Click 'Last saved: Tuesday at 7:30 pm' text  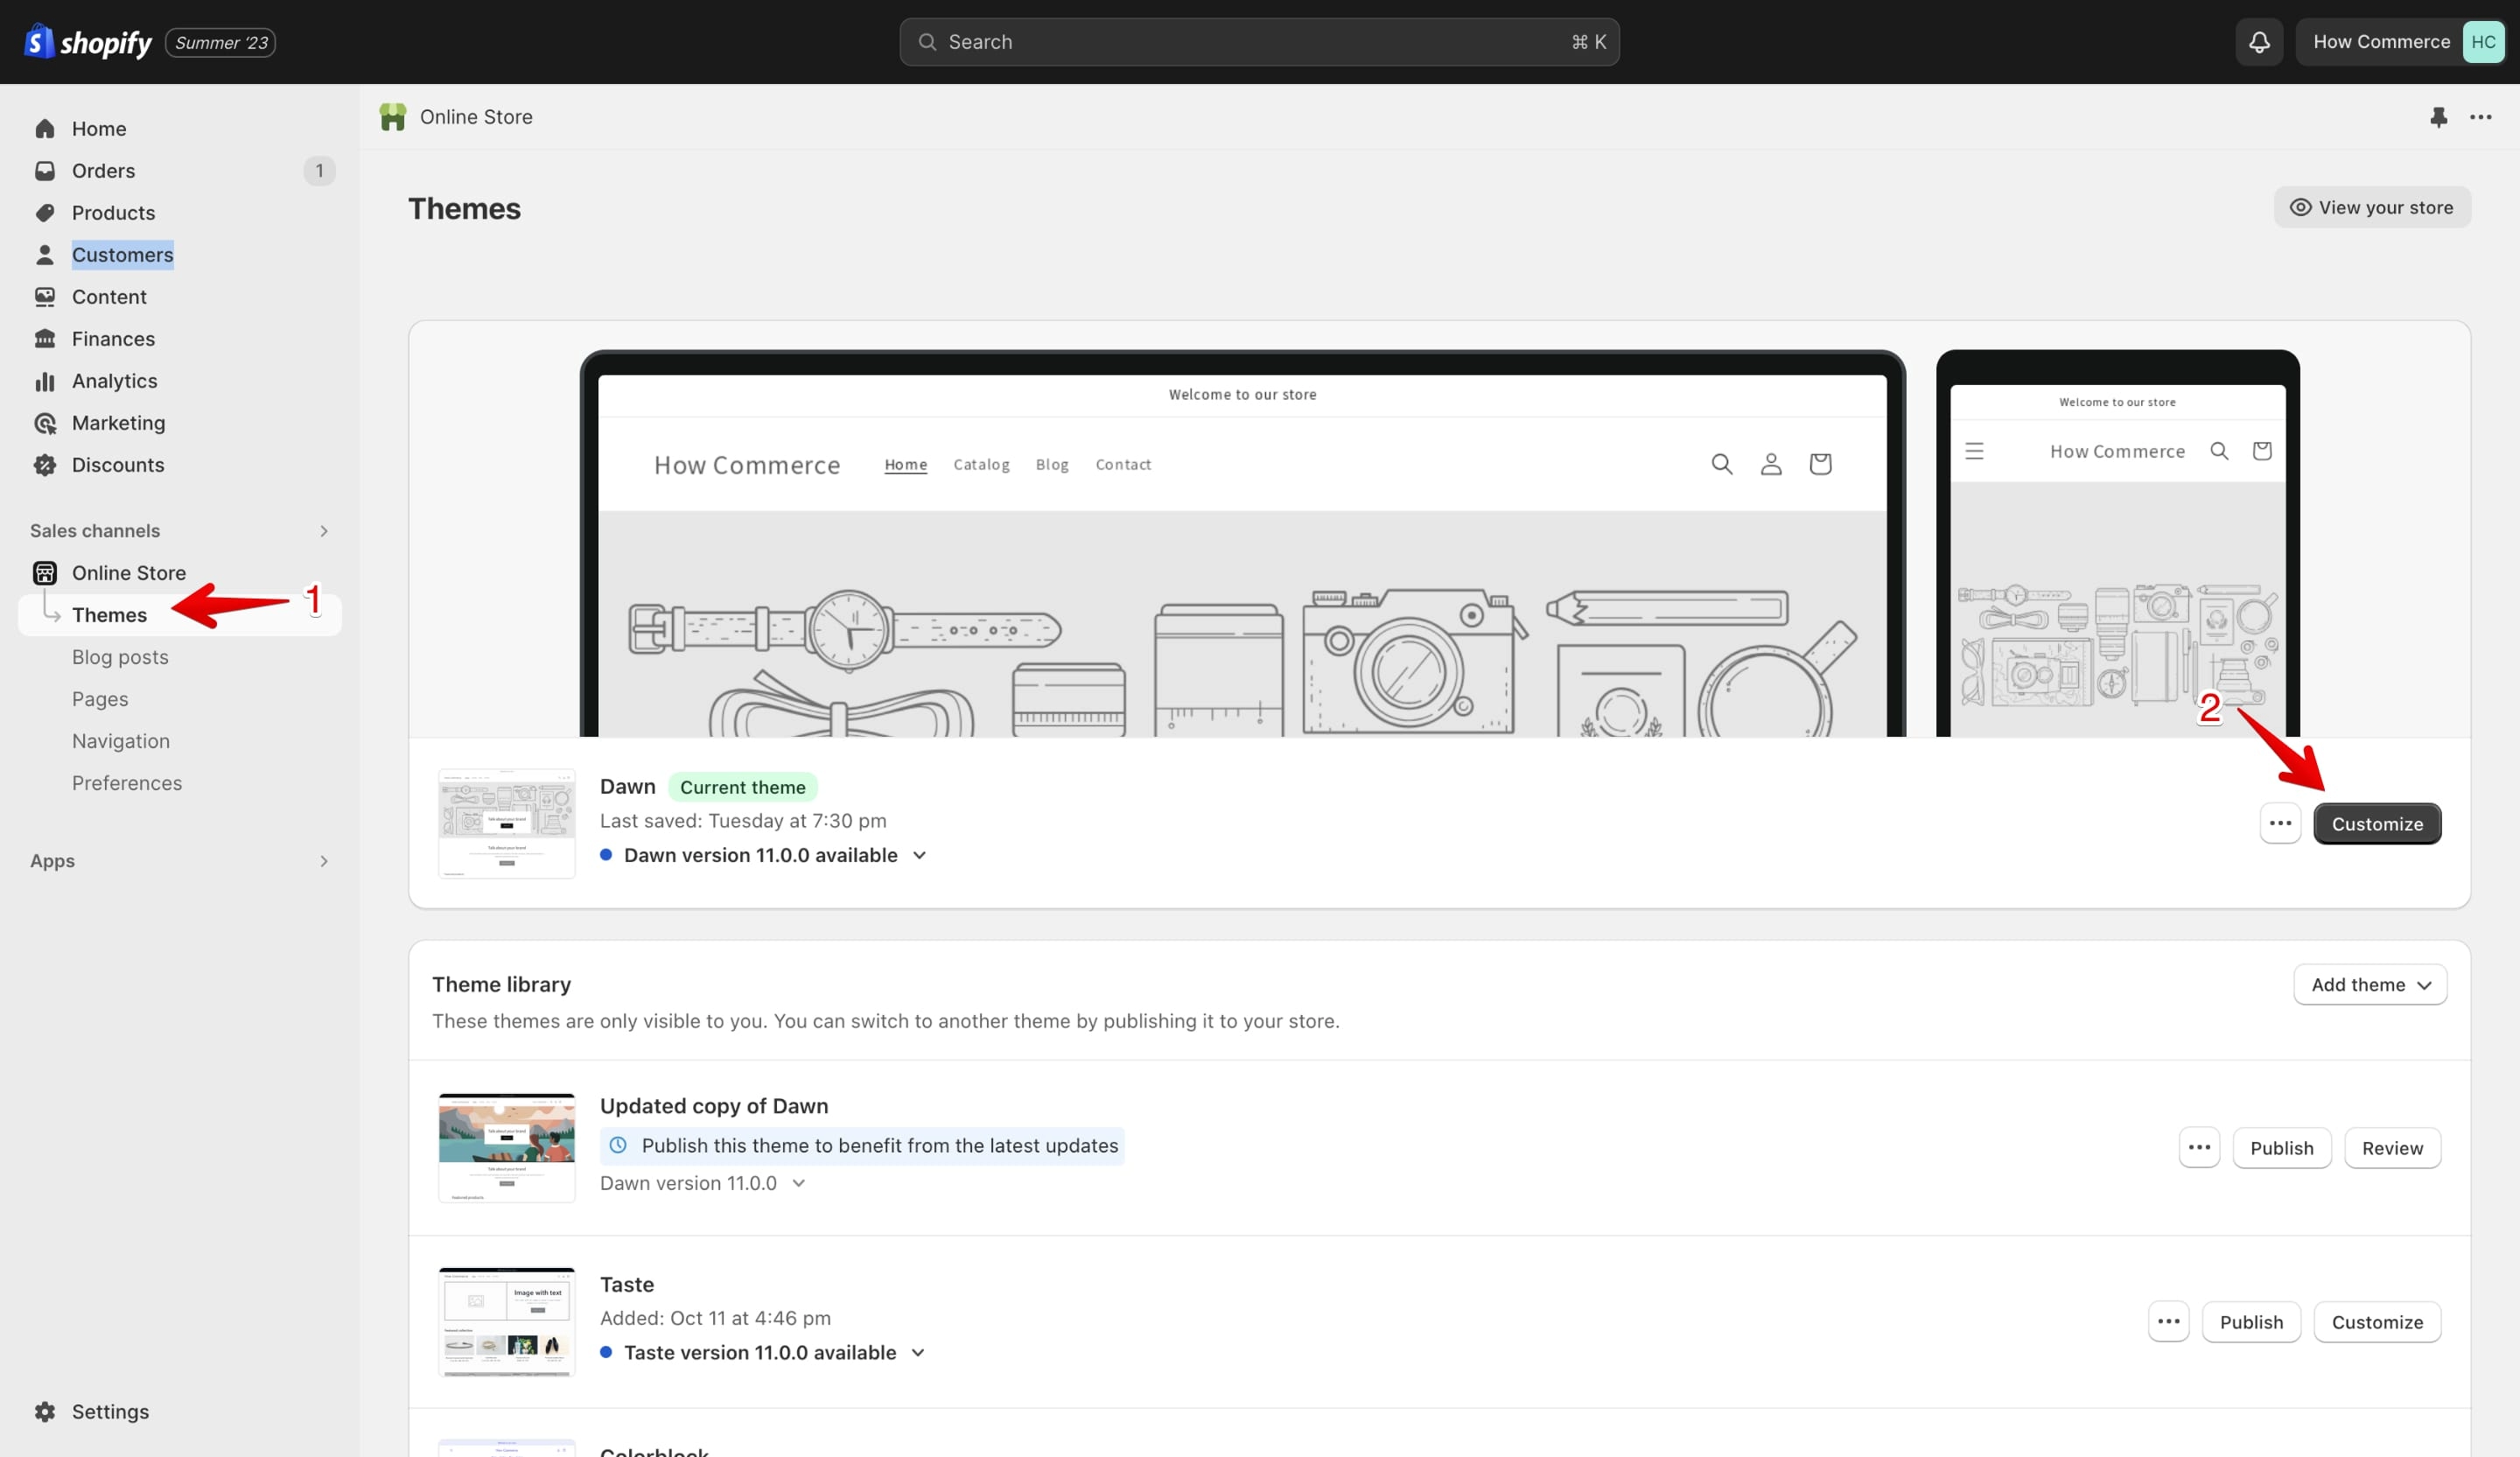743,821
